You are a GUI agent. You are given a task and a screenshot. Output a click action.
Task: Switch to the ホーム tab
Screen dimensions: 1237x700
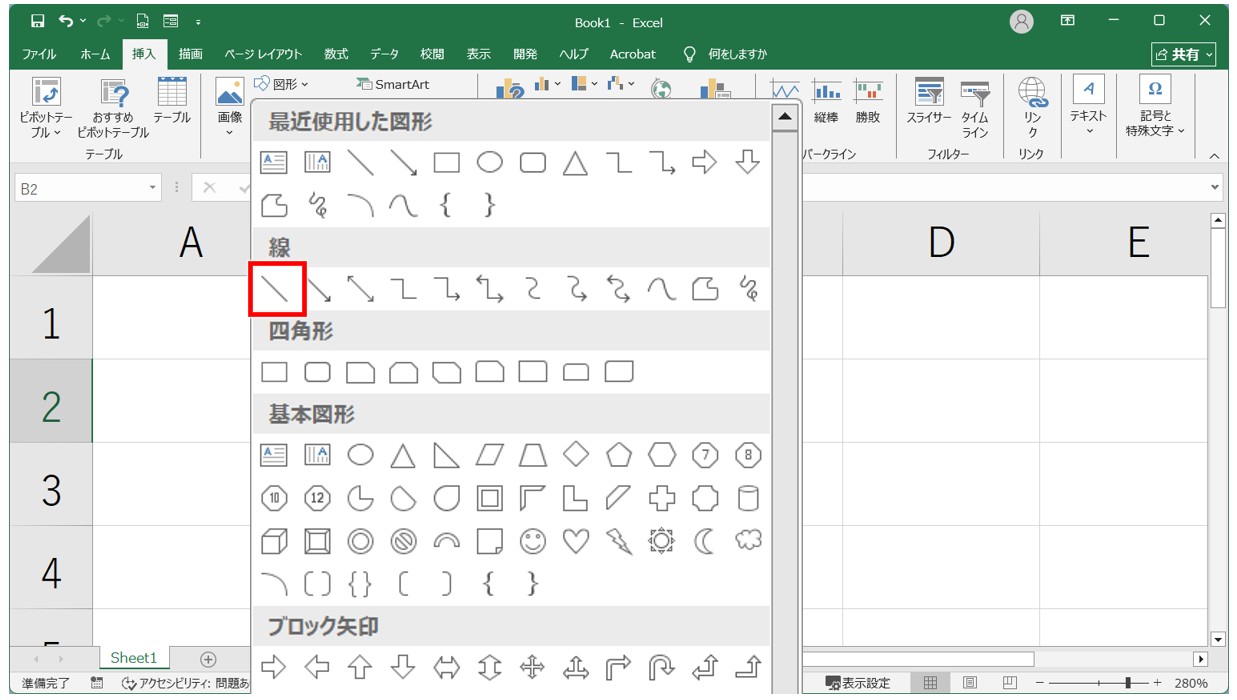tap(95, 54)
